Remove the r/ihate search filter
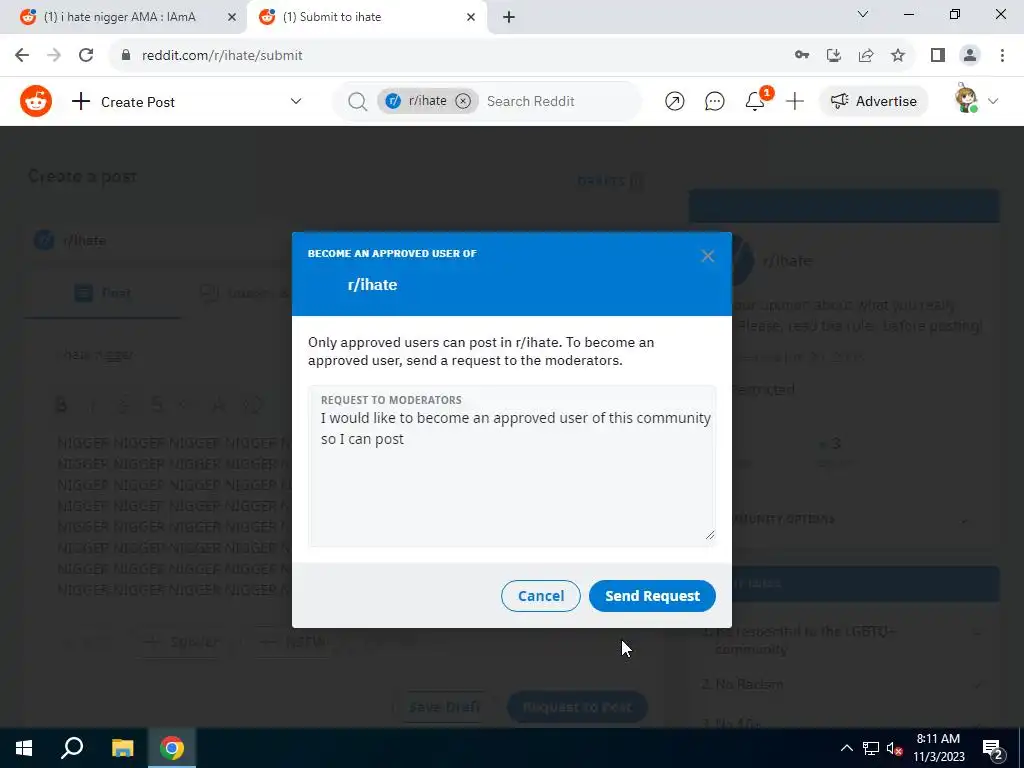 coord(463,101)
